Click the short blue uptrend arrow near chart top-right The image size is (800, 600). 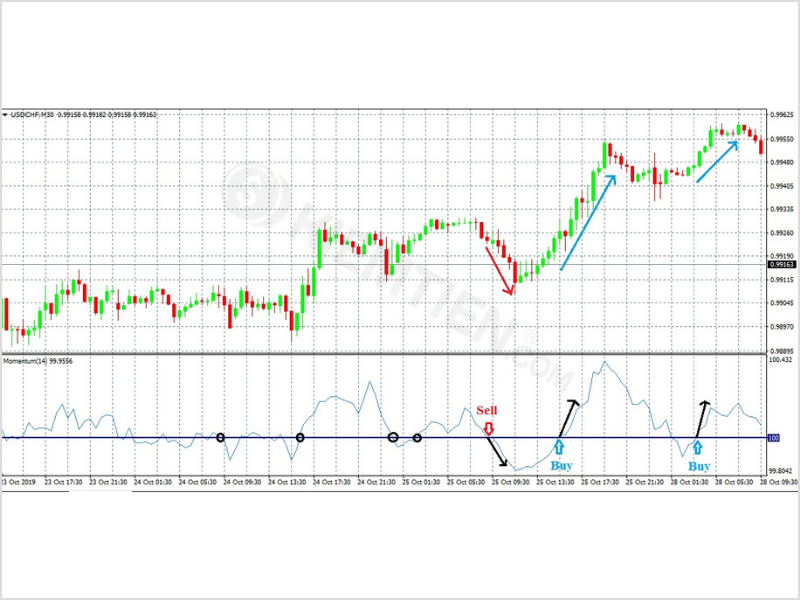tap(717, 161)
